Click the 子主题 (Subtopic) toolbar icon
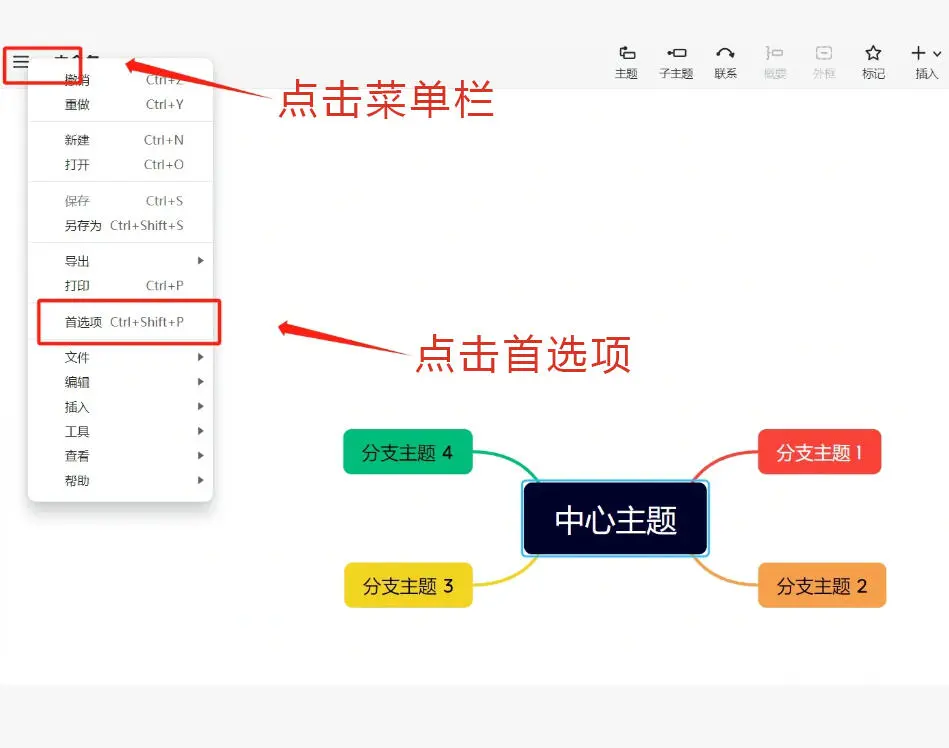The height and width of the screenshot is (748, 949). pos(676,58)
